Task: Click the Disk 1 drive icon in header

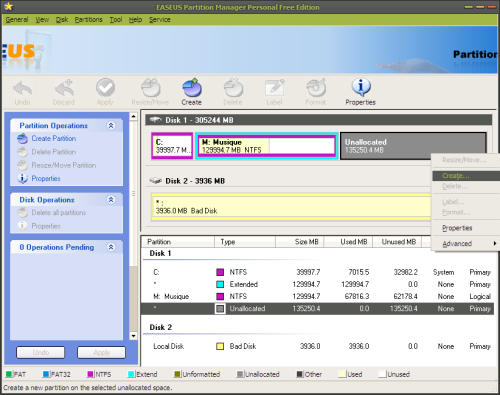Action: [155, 120]
